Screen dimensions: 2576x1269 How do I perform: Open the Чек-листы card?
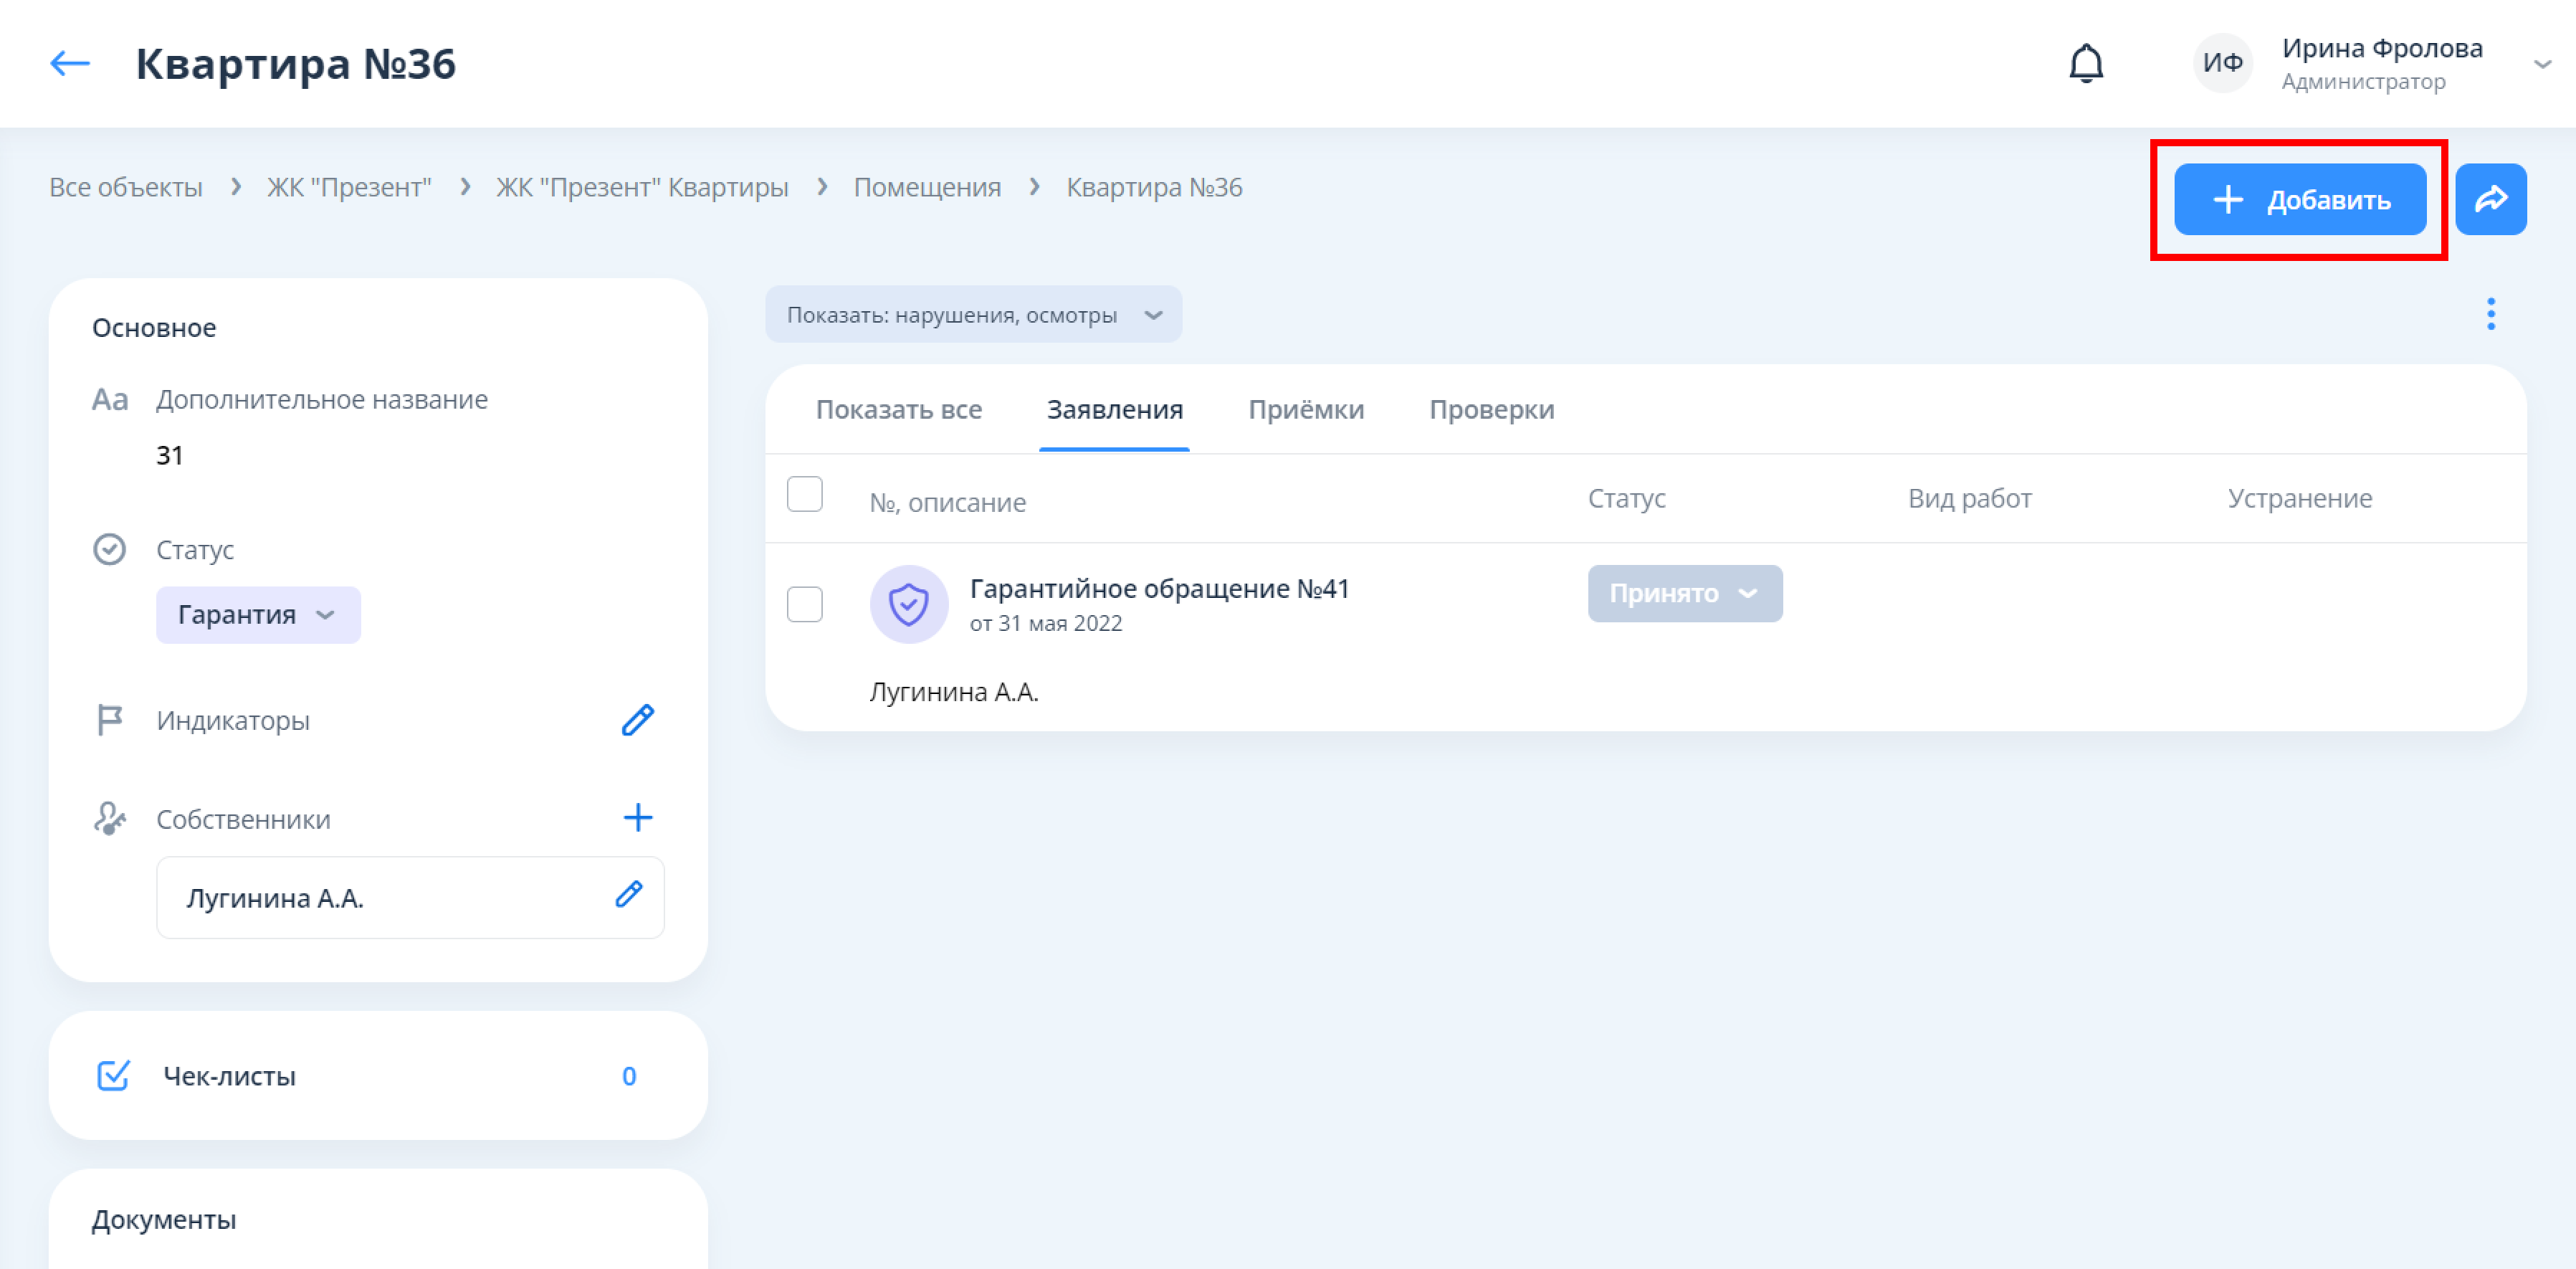point(377,1076)
